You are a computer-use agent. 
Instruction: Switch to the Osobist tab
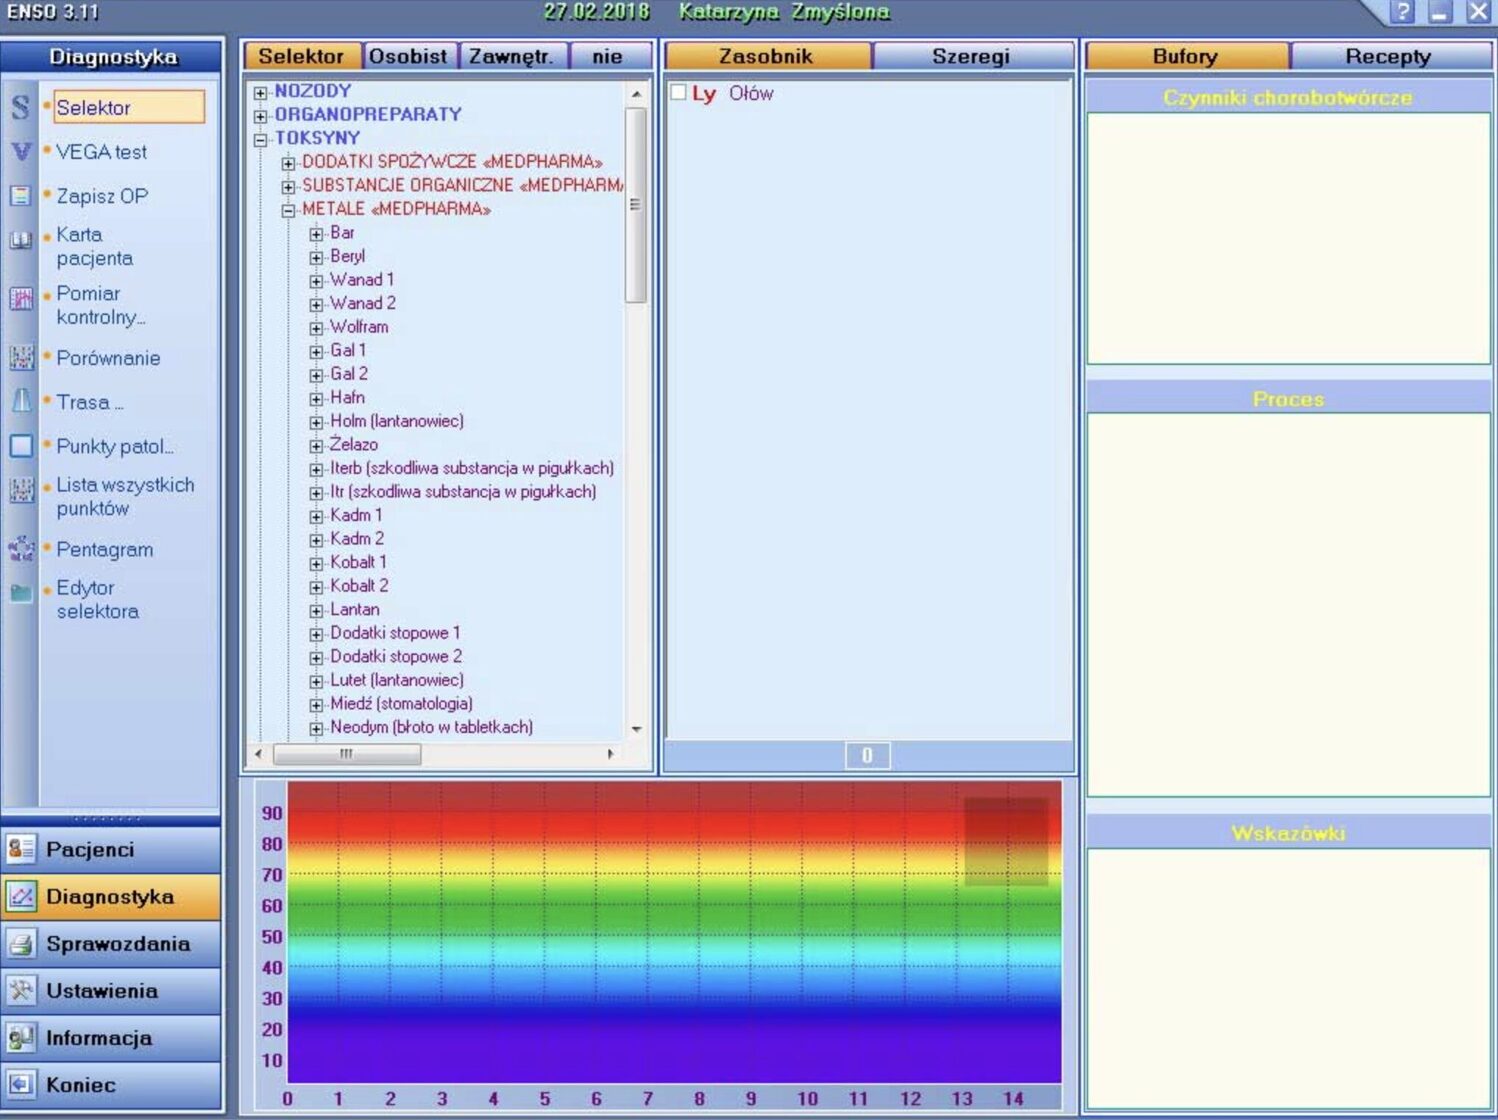click(409, 56)
